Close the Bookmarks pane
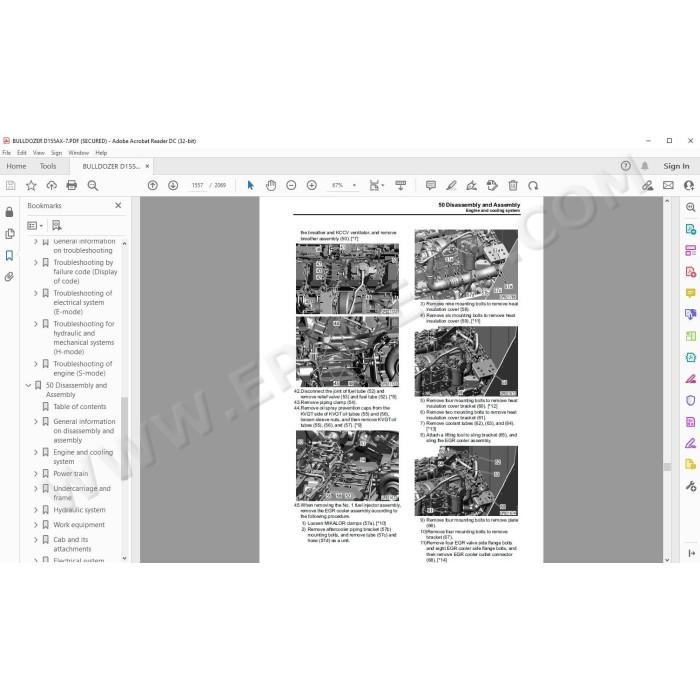Viewport: 700px width, 700px height. [118, 205]
